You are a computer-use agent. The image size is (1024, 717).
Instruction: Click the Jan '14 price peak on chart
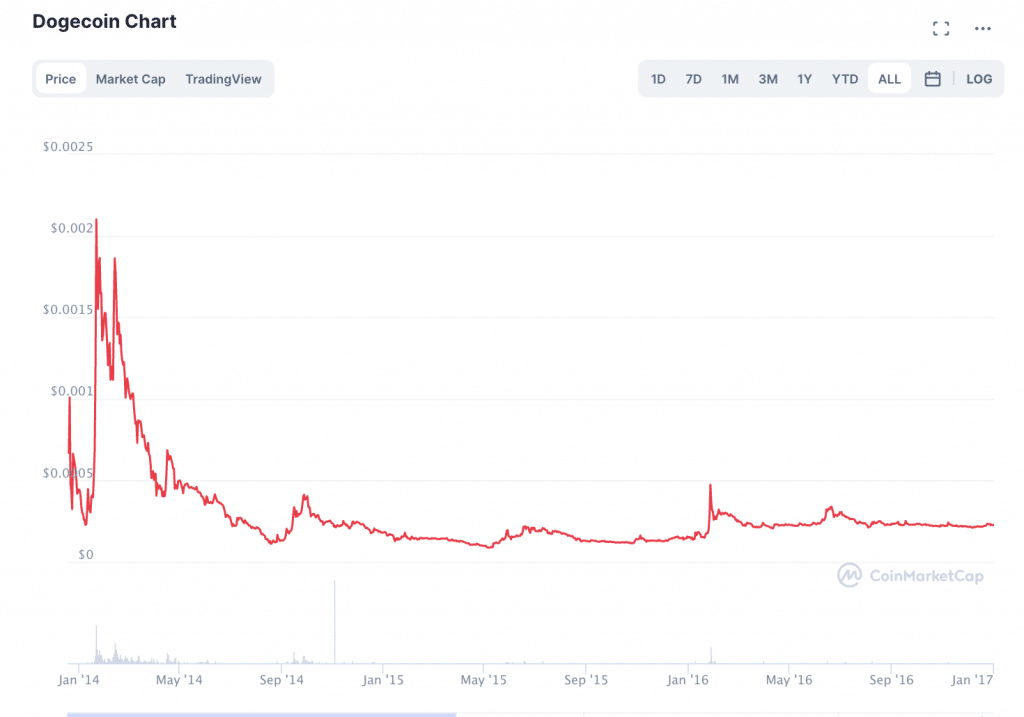(x=96, y=221)
